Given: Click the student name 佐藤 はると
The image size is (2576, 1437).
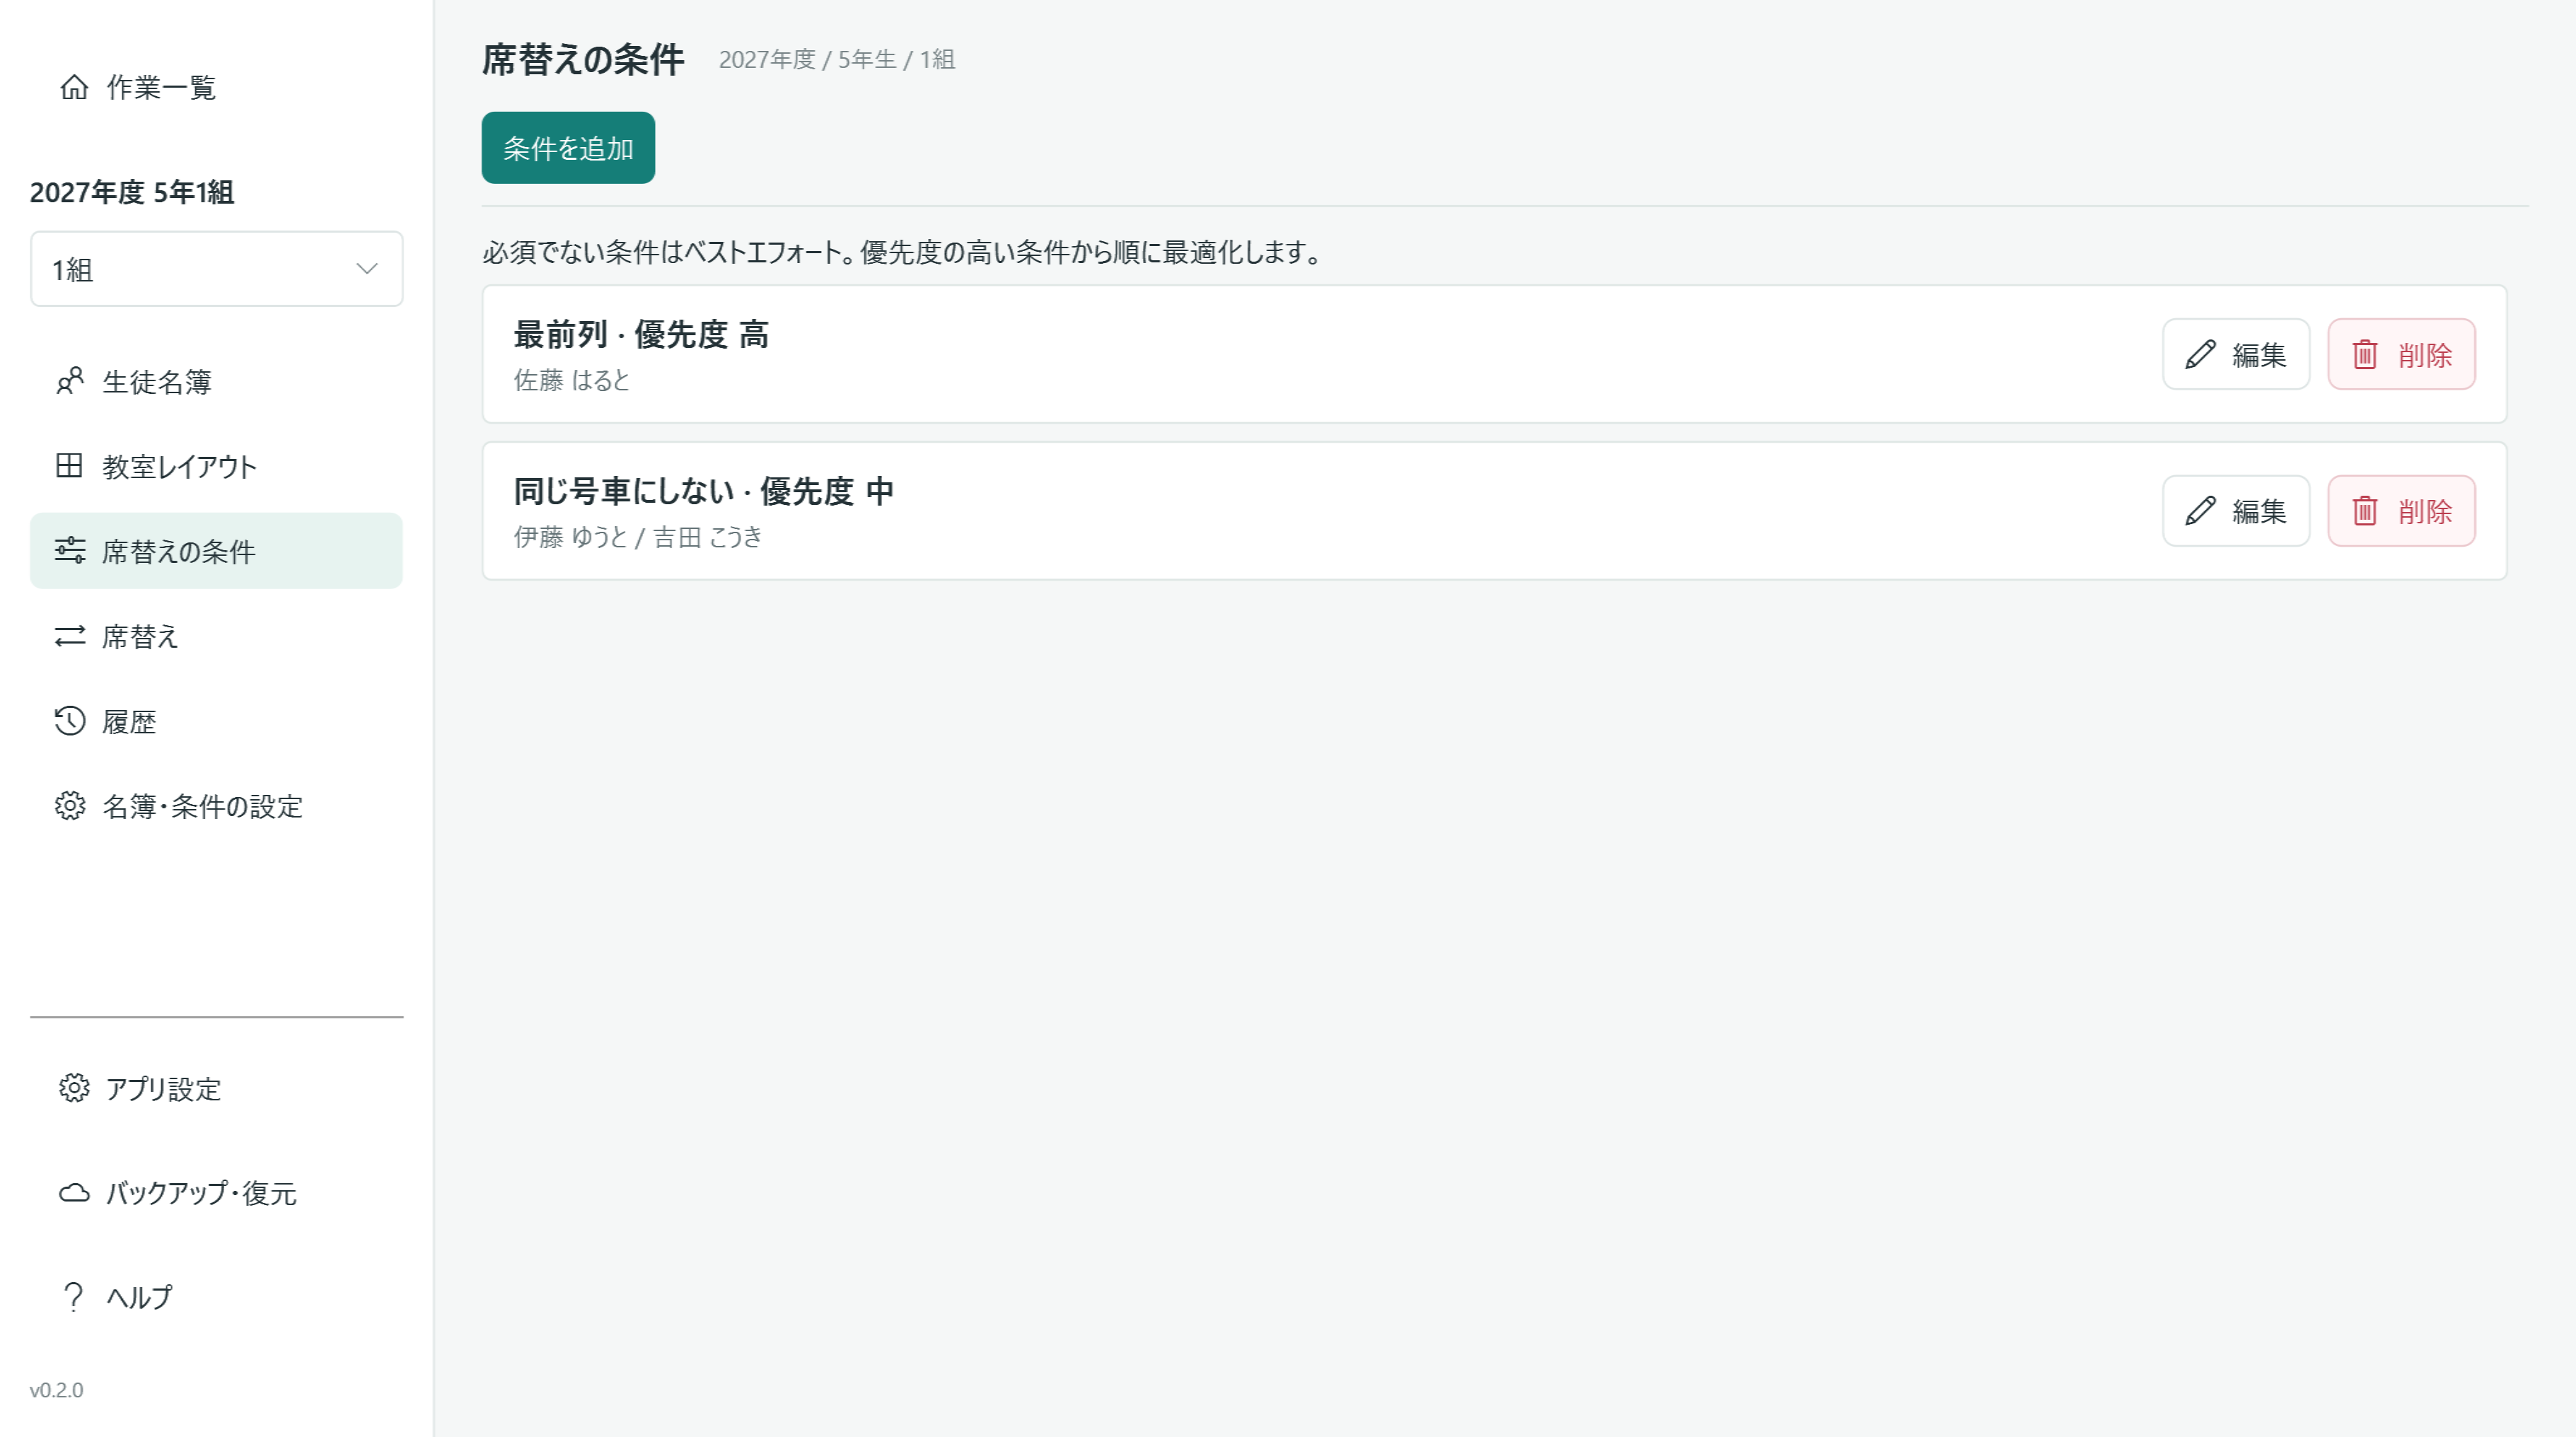Looking at the screenshot, I should (572, 380).
